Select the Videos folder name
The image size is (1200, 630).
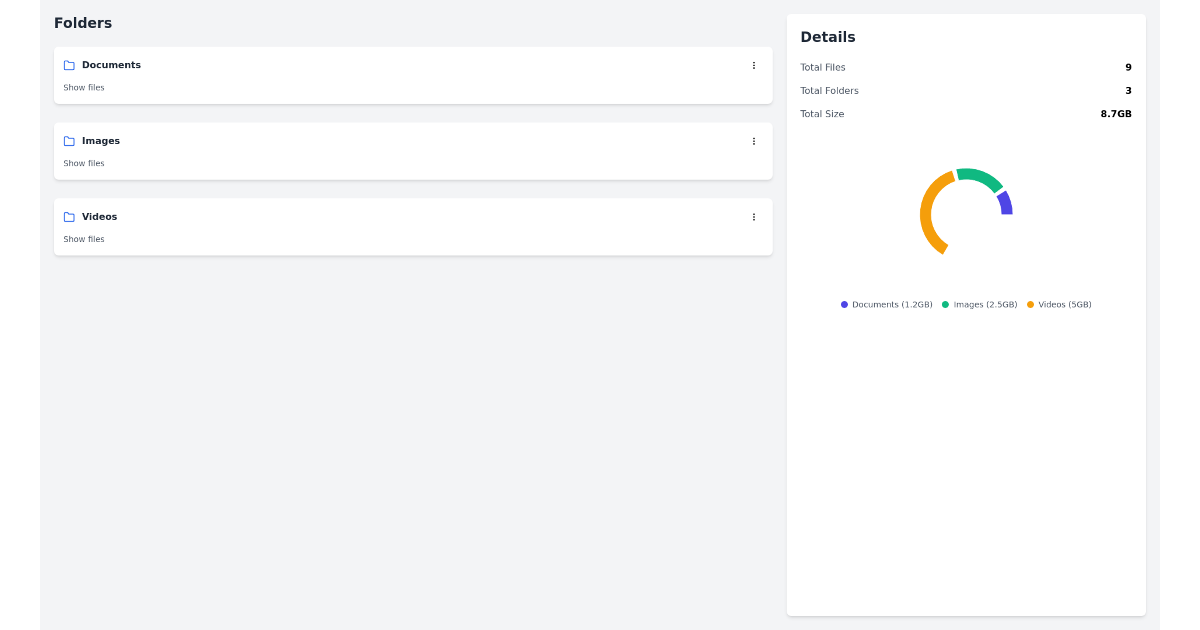[99, 217]
